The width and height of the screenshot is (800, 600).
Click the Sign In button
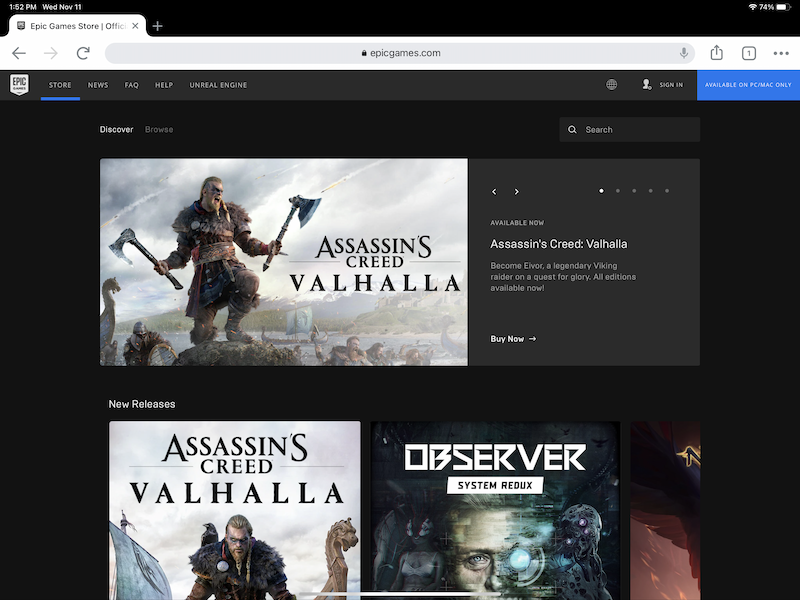(663, 85)
